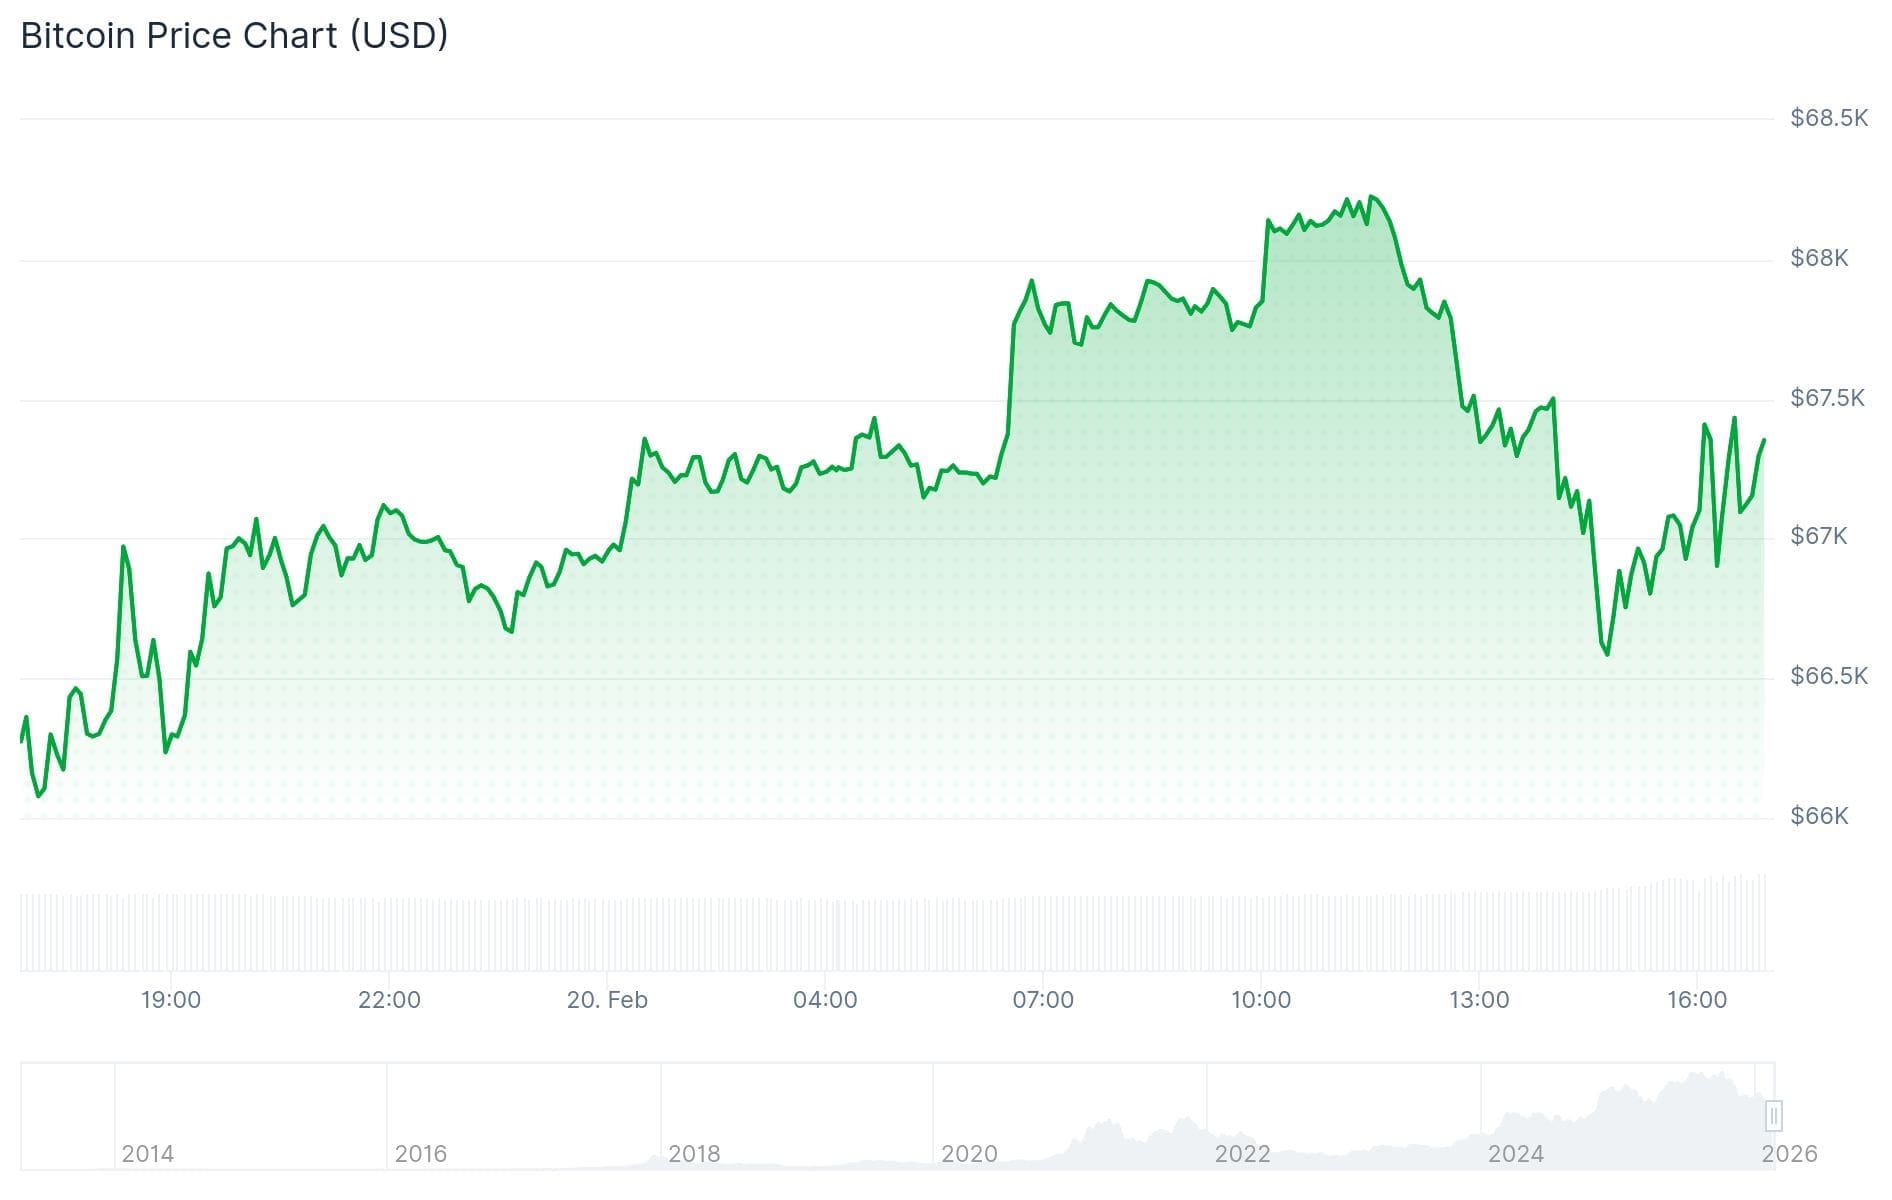The image size is (1892, 1200).
Task: Click the Bitcoin Price Chart (USD) title
Action: 234,36
